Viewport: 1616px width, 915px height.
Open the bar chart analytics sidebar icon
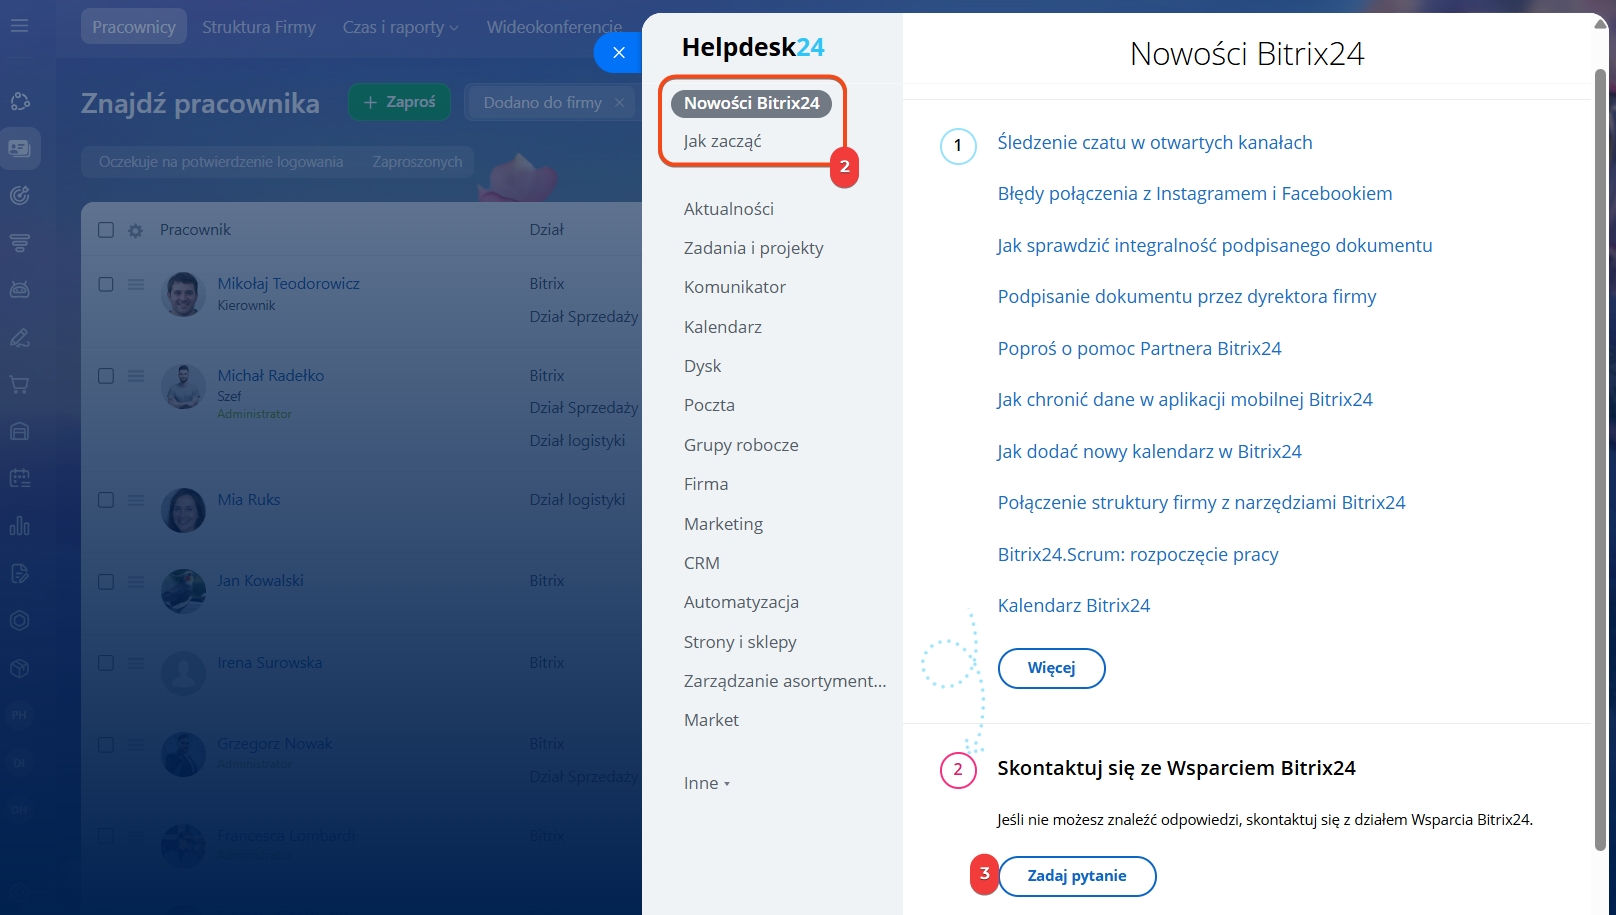coord(20,526)
